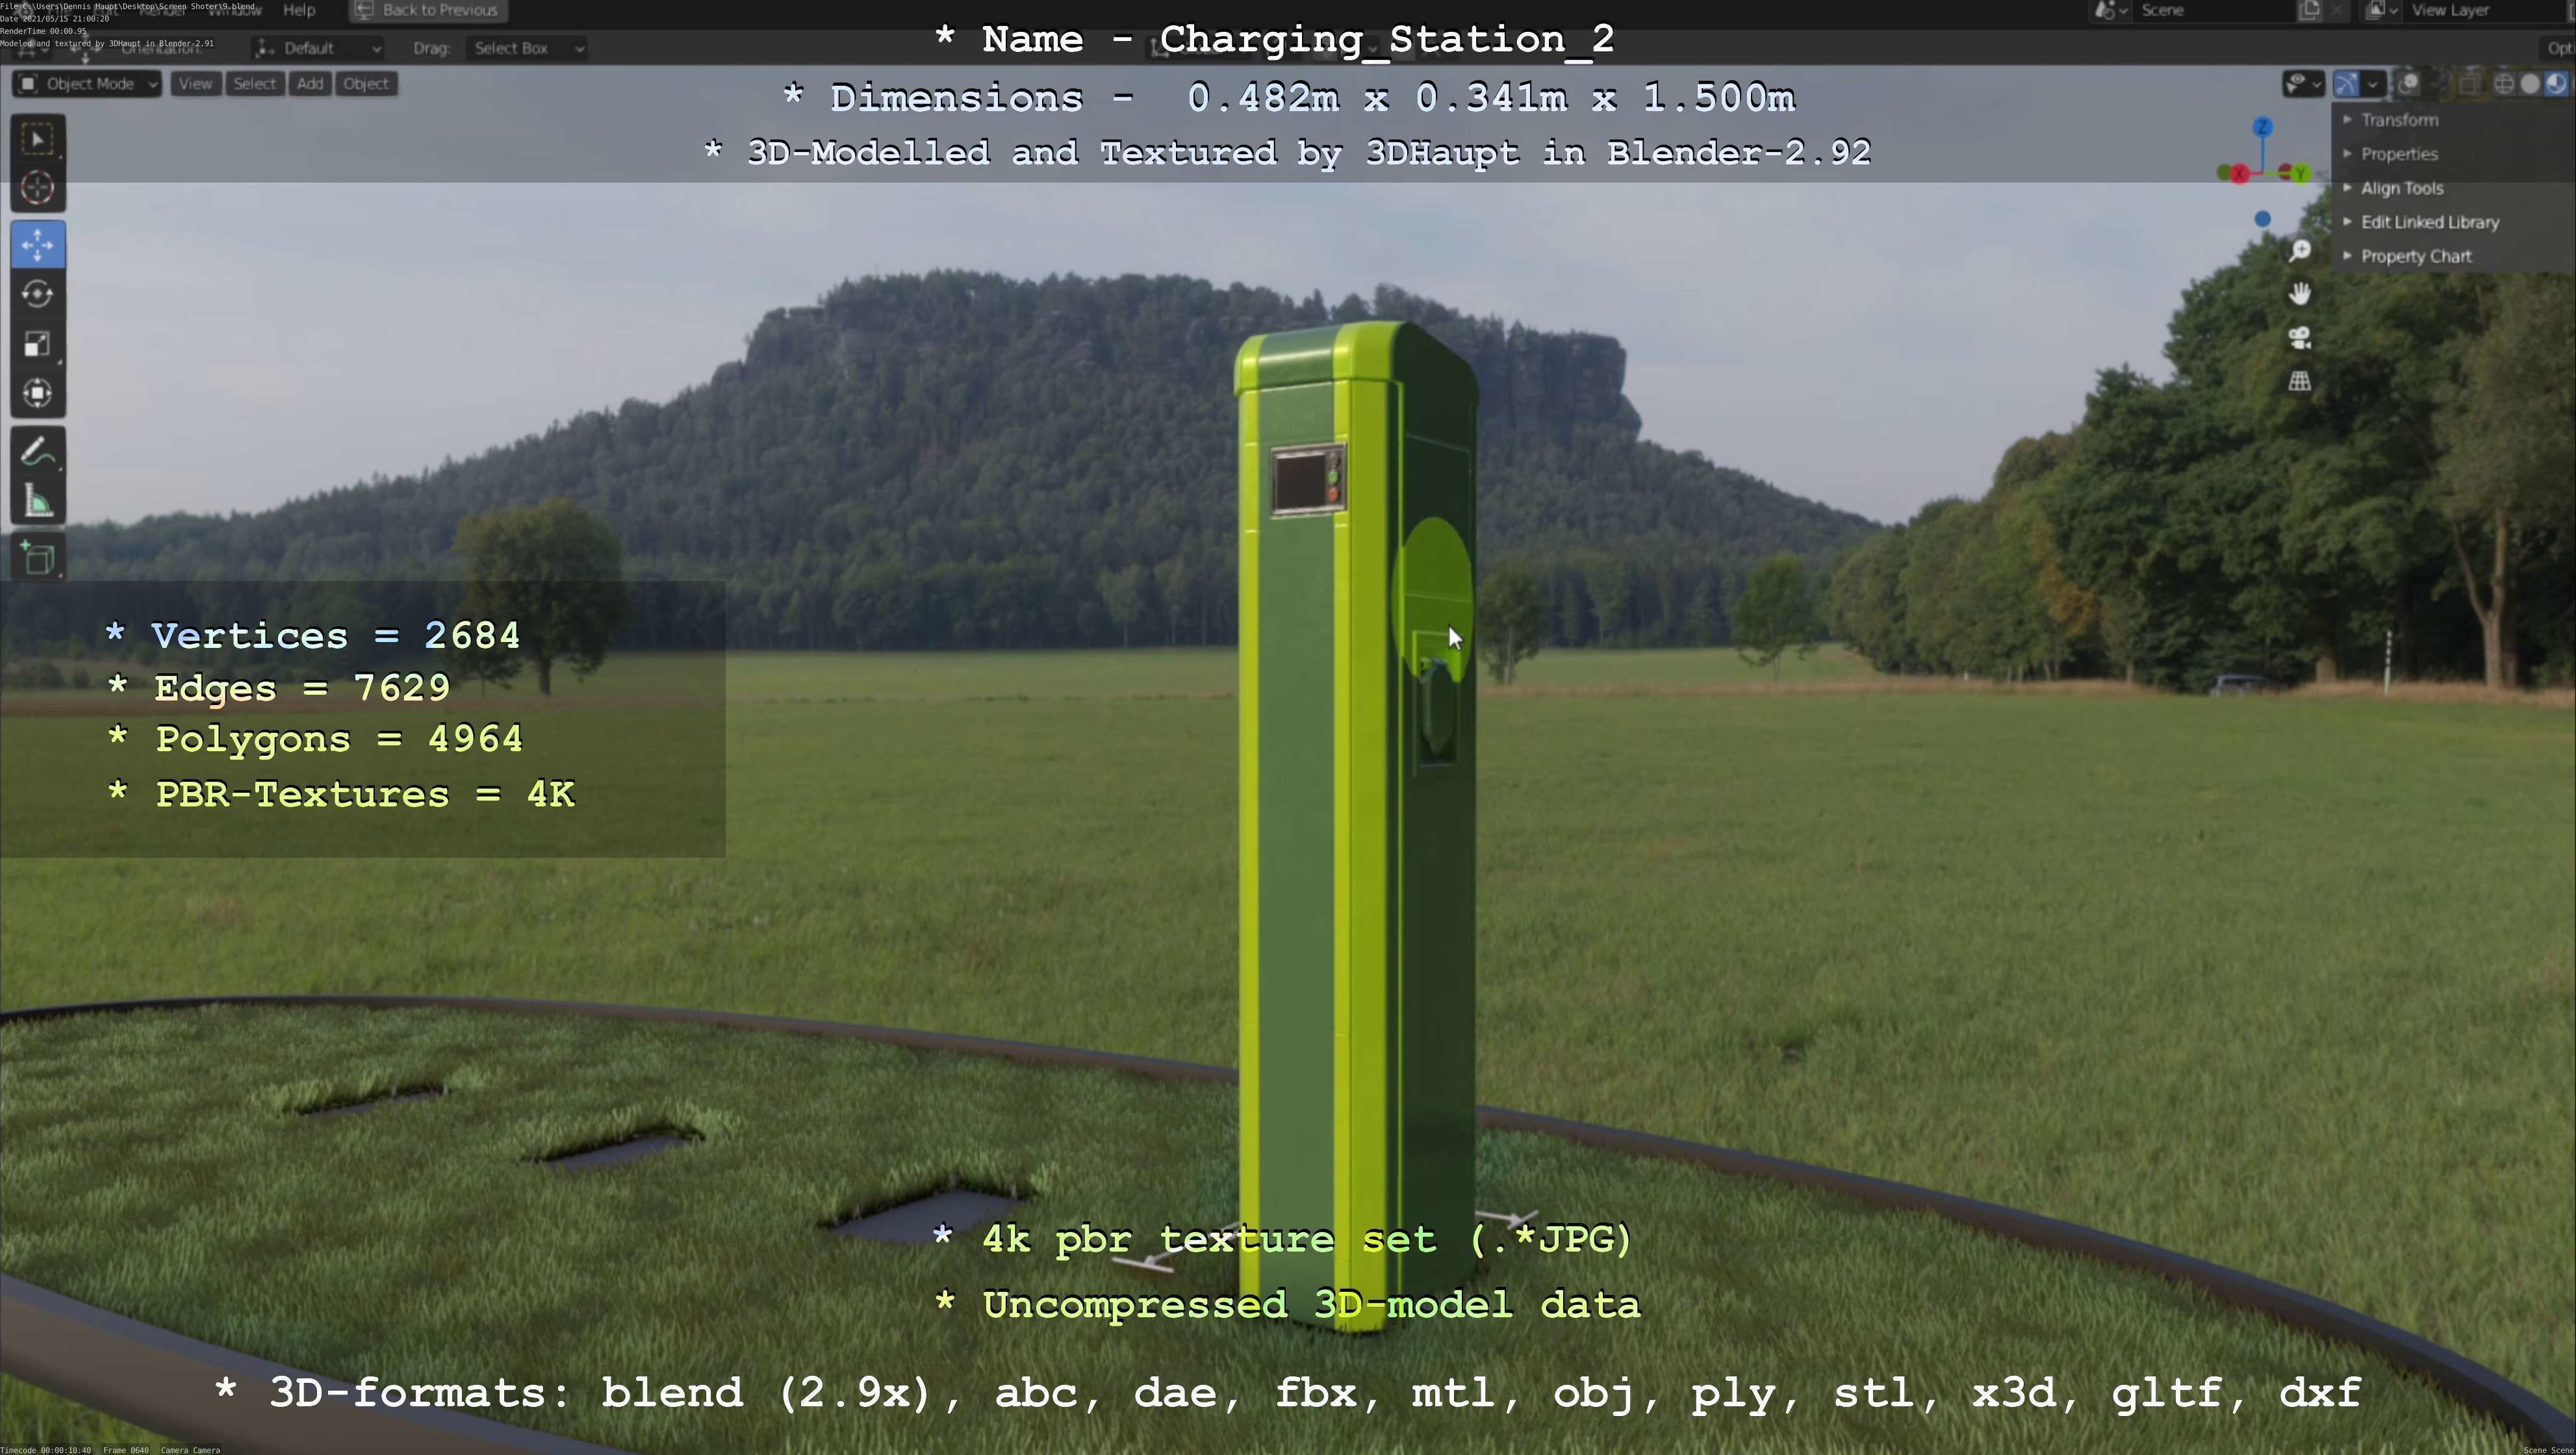
Task: Expand the Transform panel
Action: (2399, 120)
